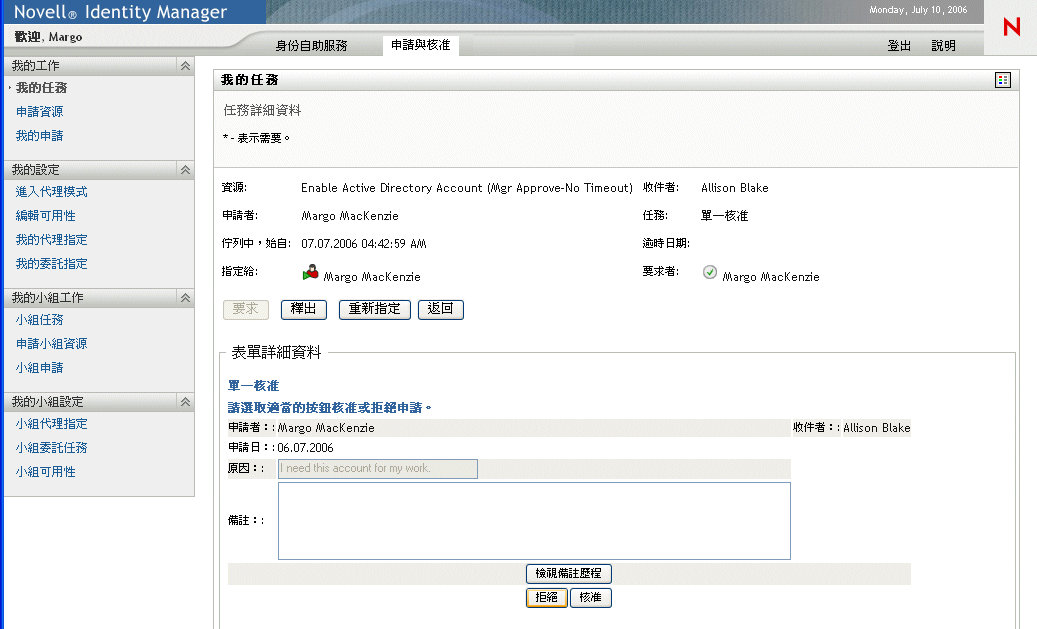This screenshot has height=629, width=1037.
Task: Open 申請小組資源
Action: 52,344
